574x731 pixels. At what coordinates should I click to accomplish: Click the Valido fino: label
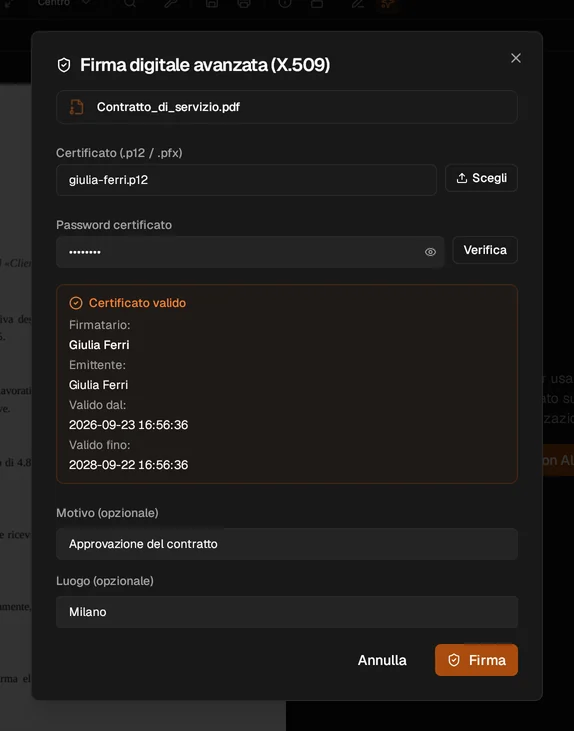point(100,445)
